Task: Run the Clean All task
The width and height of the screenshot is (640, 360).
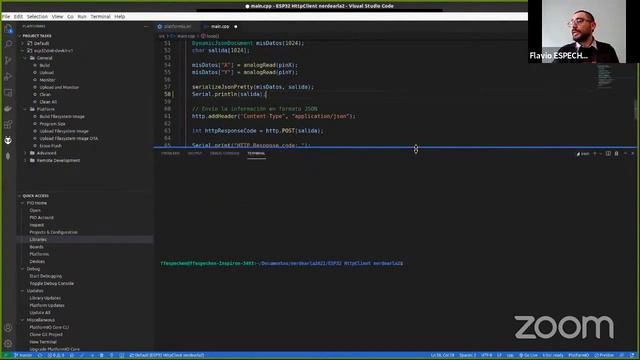Action: coord(48,102)
